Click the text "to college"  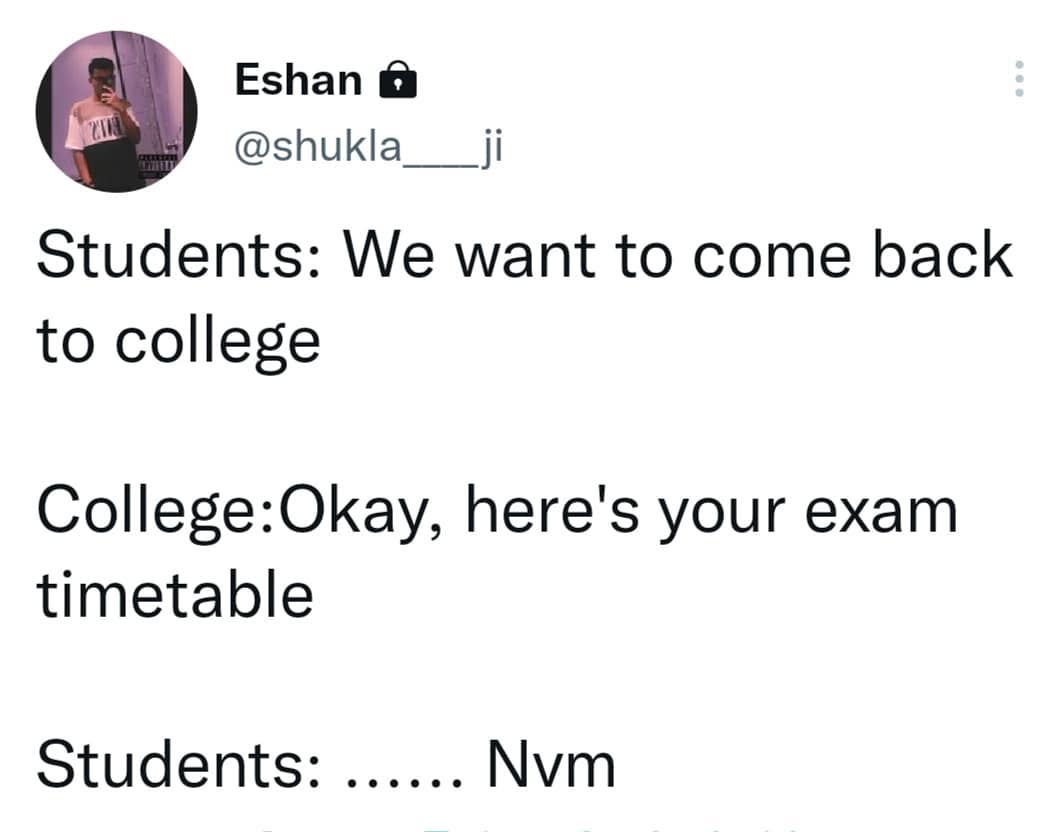[x=178, y=342]
